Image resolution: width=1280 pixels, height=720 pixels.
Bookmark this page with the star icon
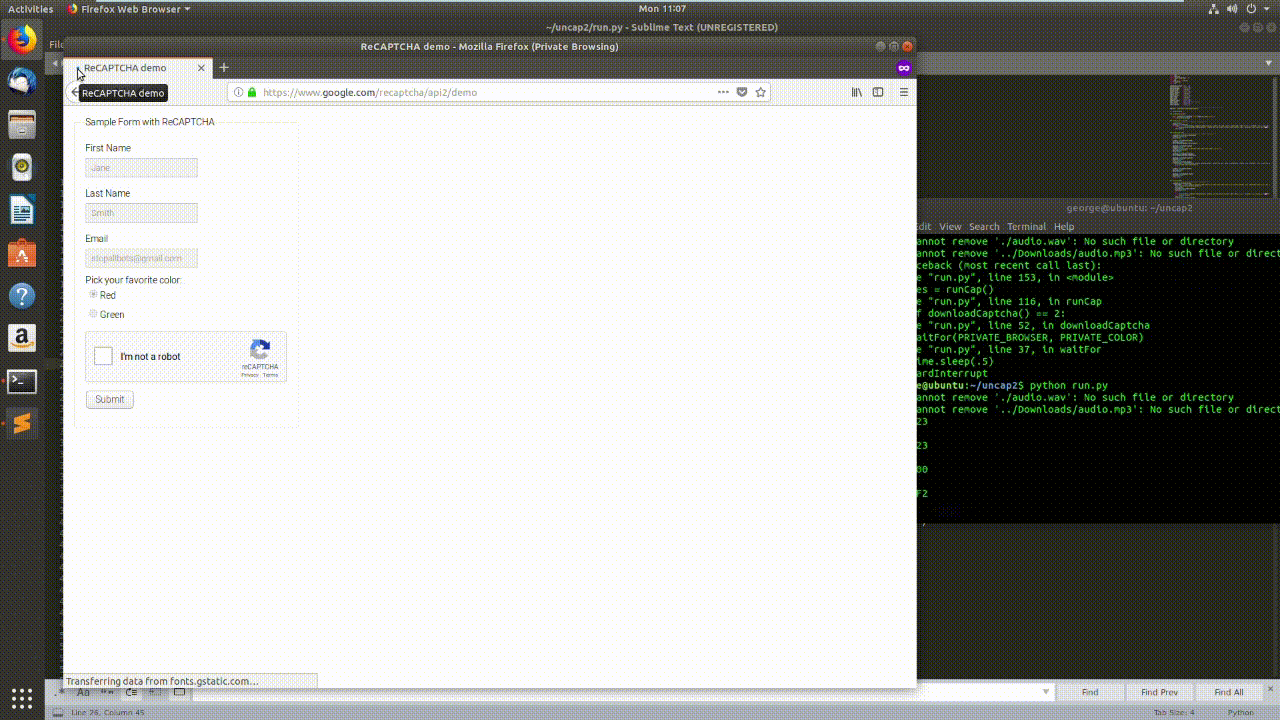pos(761,92)
